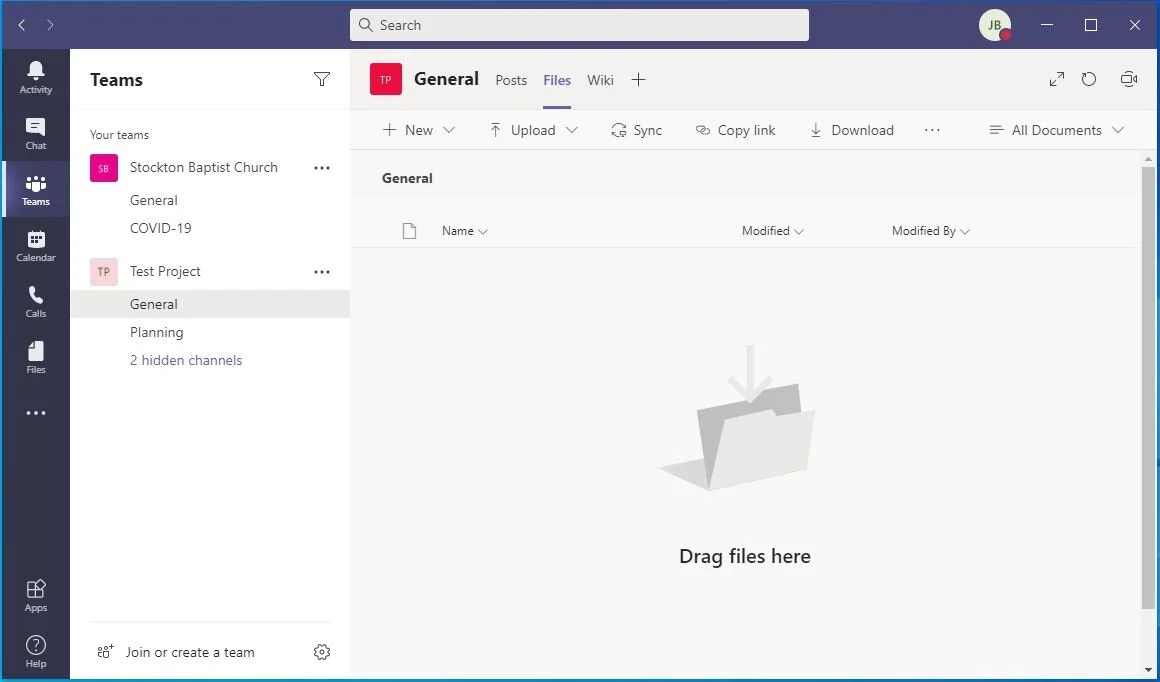Select the Teams sidebar icon

pos(36,190)
